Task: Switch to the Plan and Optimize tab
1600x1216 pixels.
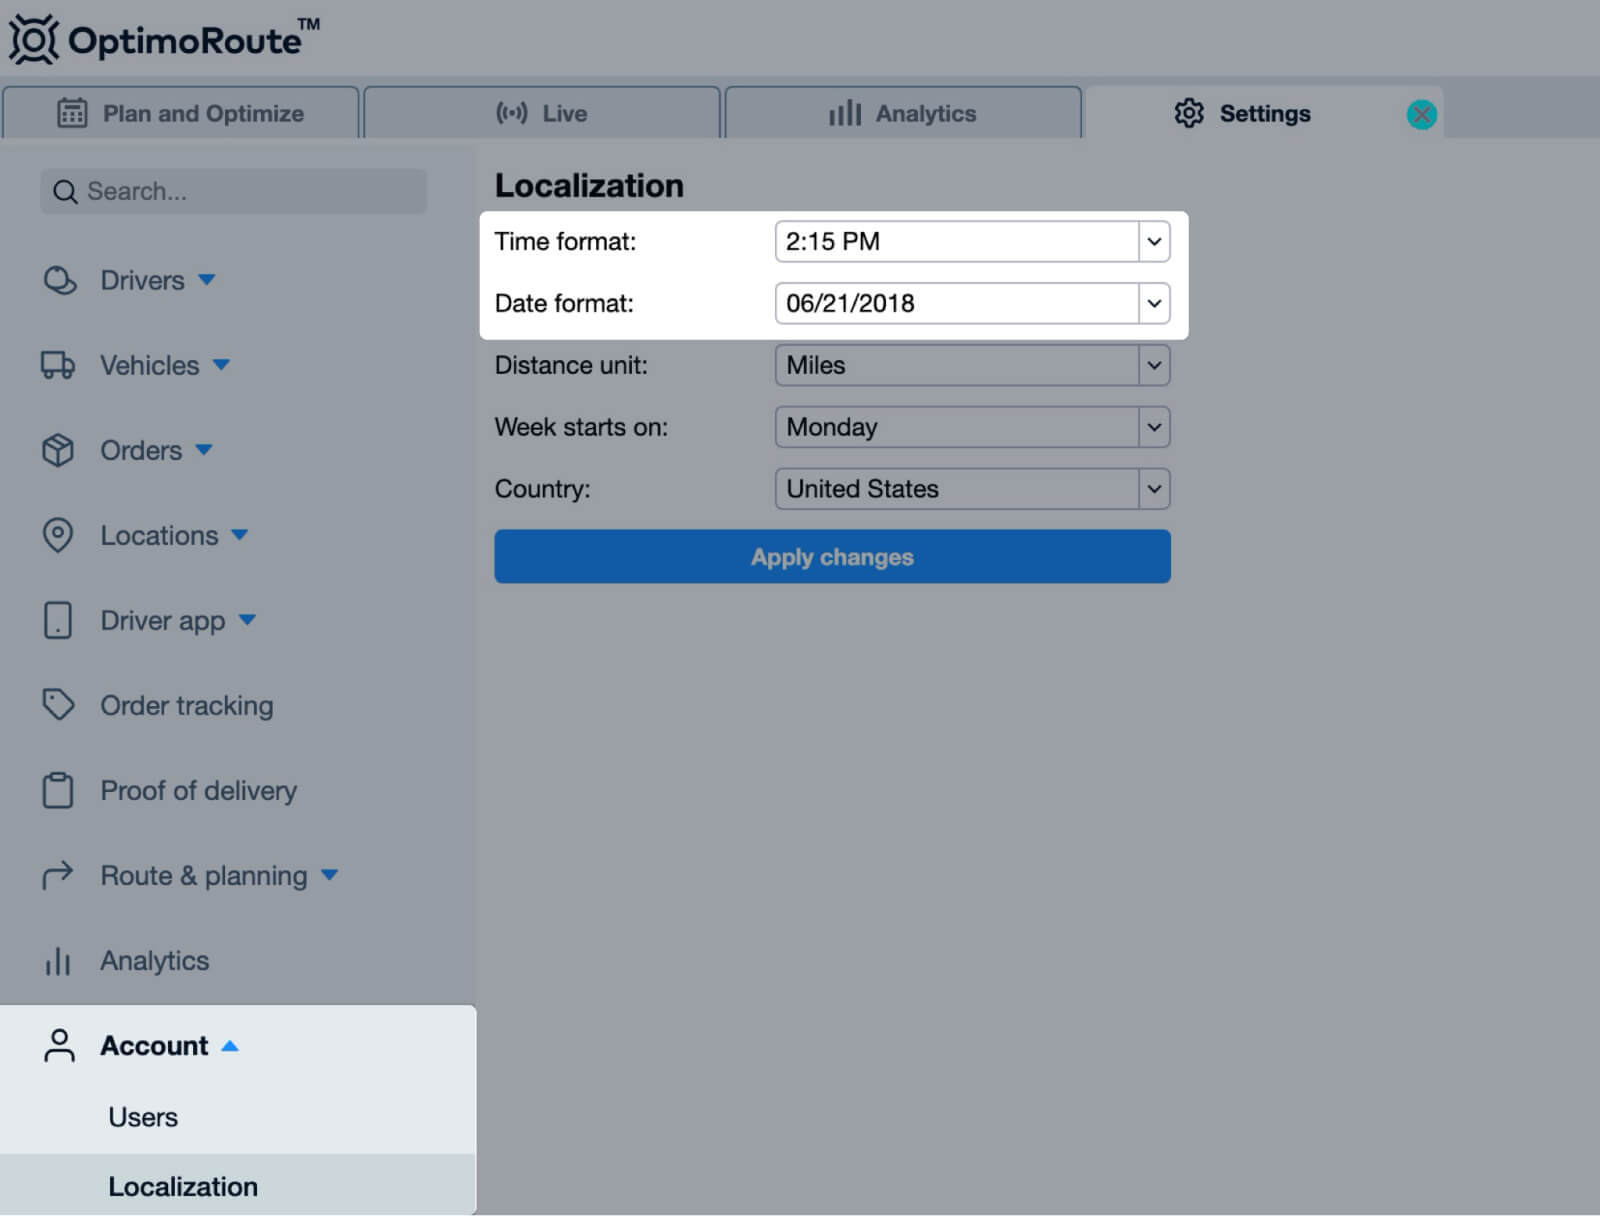Action: [x=181, y=114]
